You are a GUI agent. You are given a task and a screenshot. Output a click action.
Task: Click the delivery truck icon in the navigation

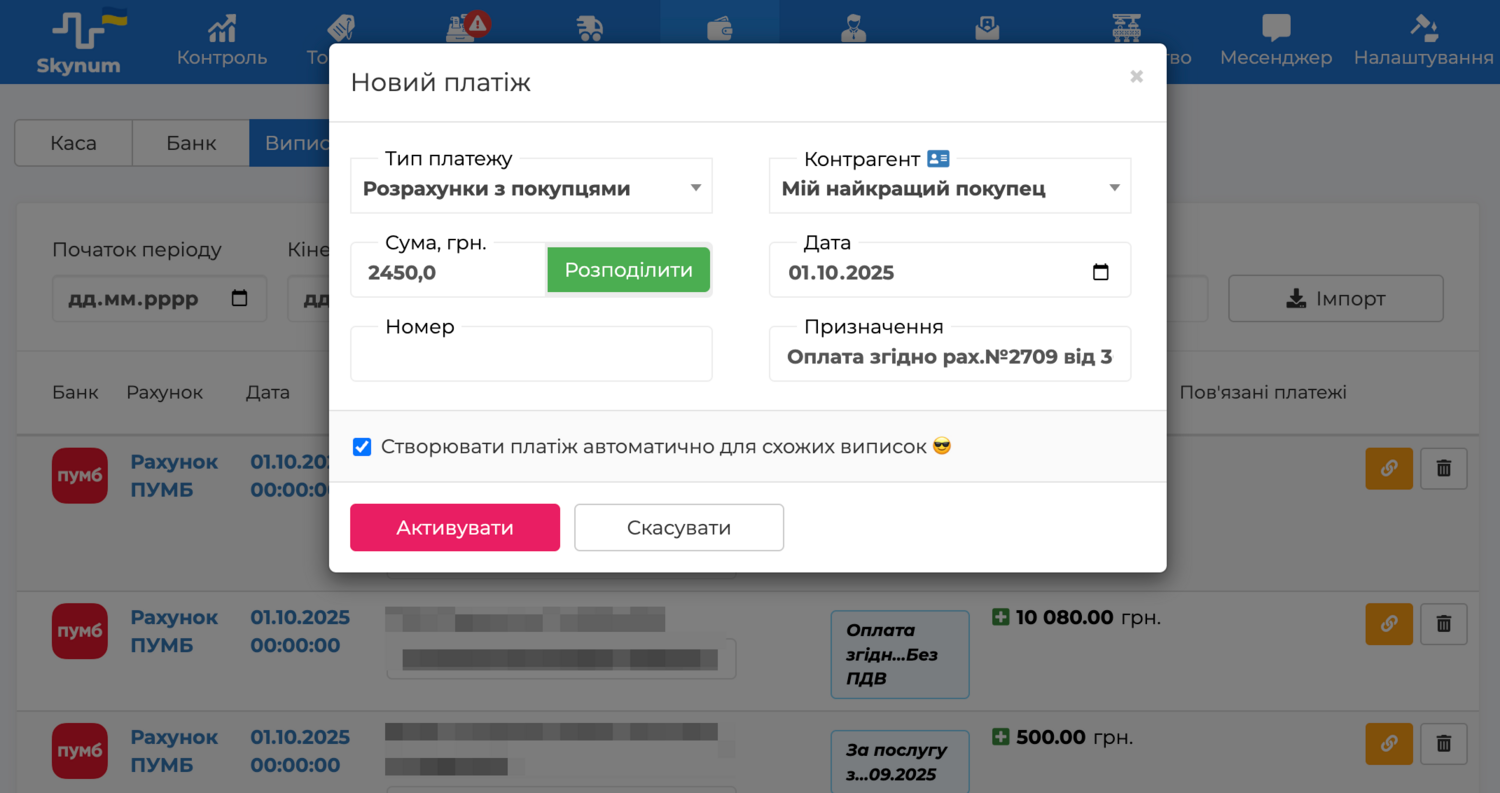(x=590, y=29)
